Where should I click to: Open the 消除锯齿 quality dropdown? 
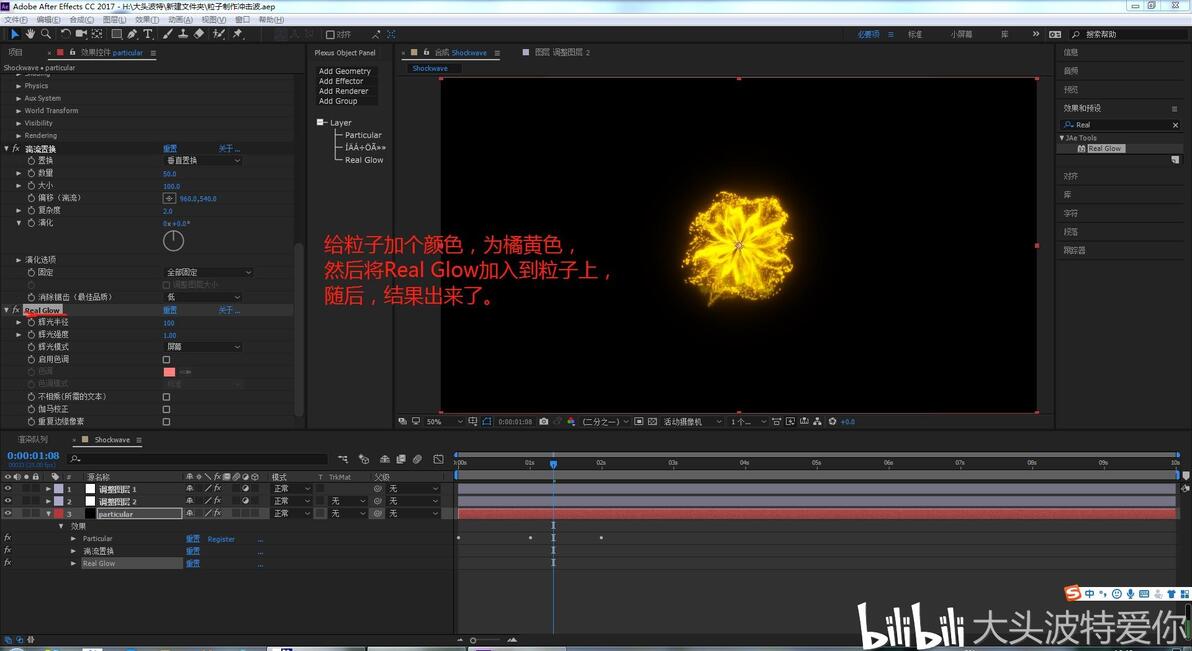click(203, 297)
